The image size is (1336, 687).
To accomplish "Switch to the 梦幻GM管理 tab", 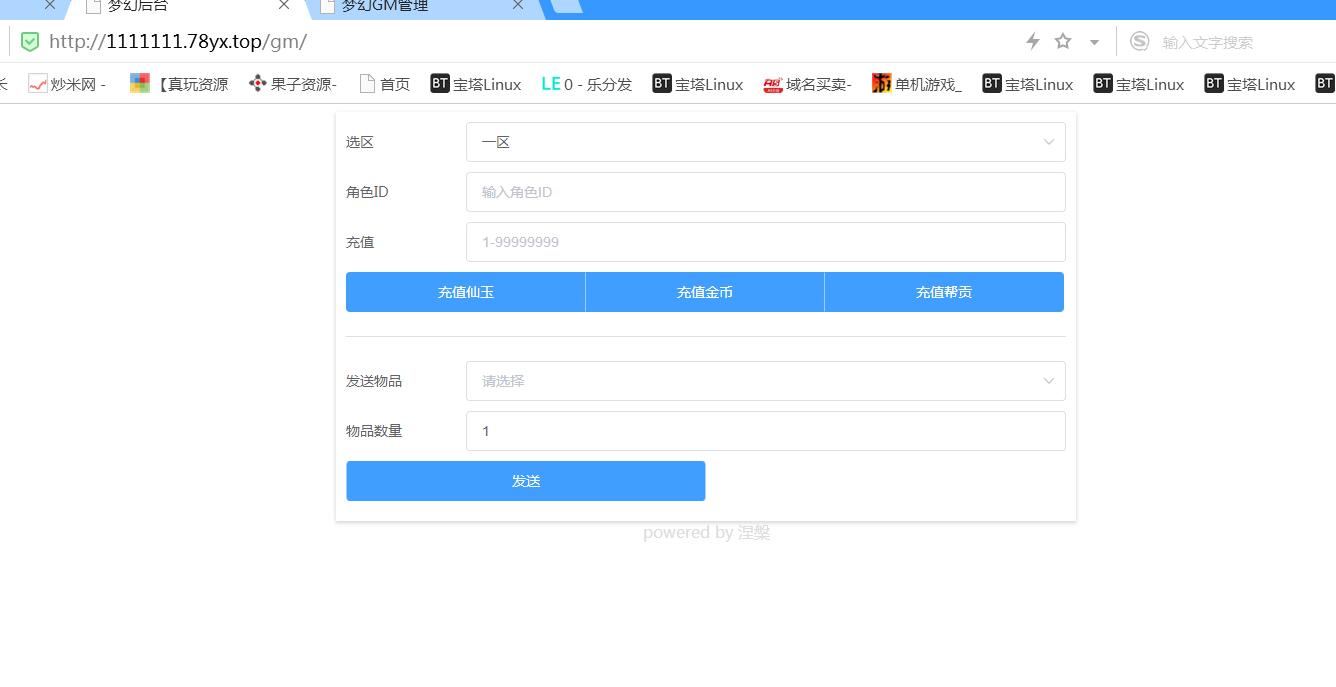I will pos(420,6).
